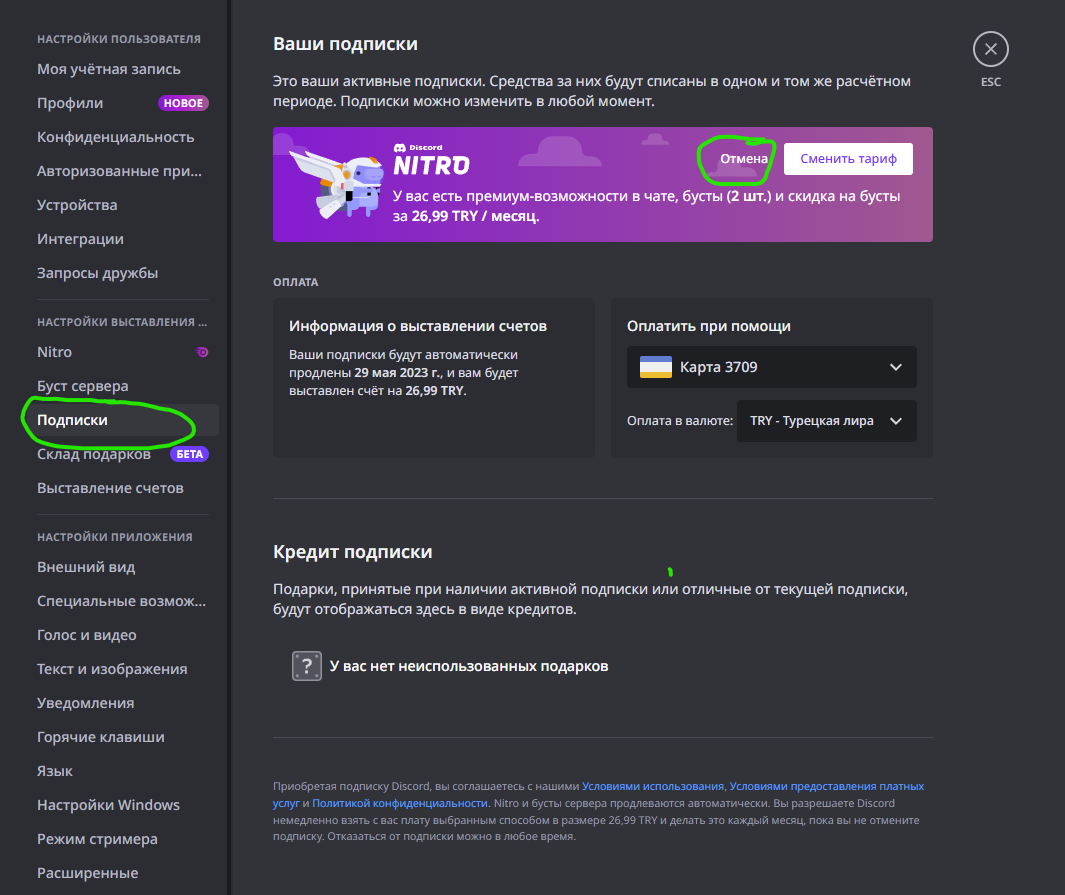Go to Конфиденциальность settings
Image resolution: width=1065 pixels, height=895 pixels.
click(115, 137)
